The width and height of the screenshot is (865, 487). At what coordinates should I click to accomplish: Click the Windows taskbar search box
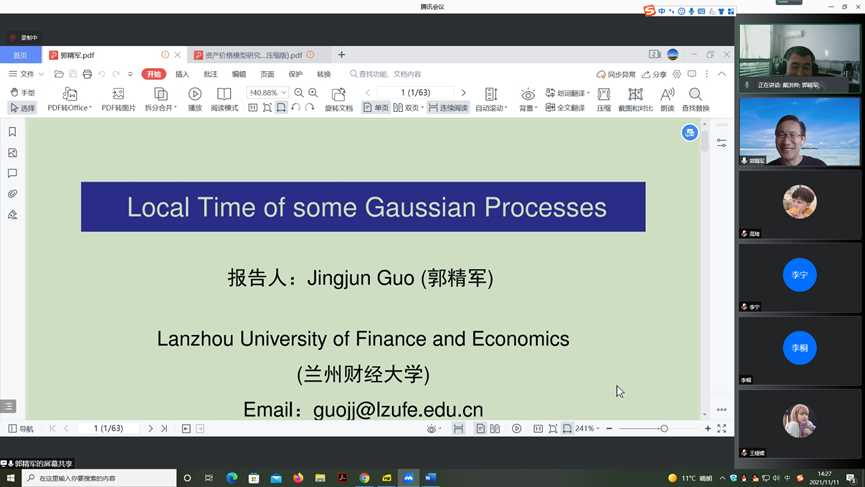tap(100, 478)
